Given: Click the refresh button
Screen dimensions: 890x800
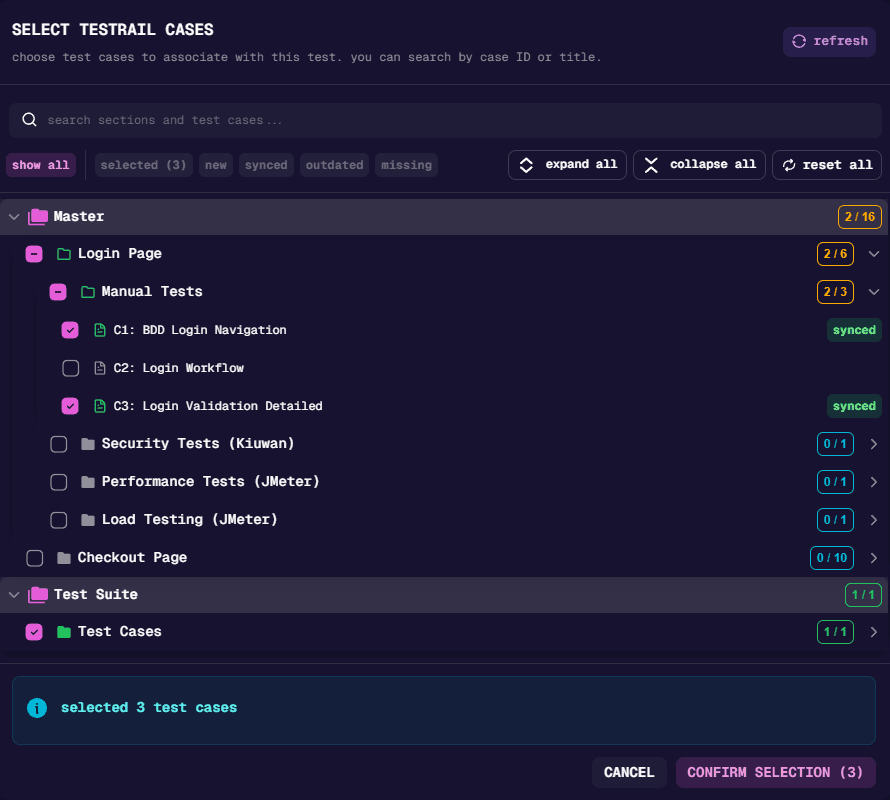Looking at the screenshot, I should 829,41.
